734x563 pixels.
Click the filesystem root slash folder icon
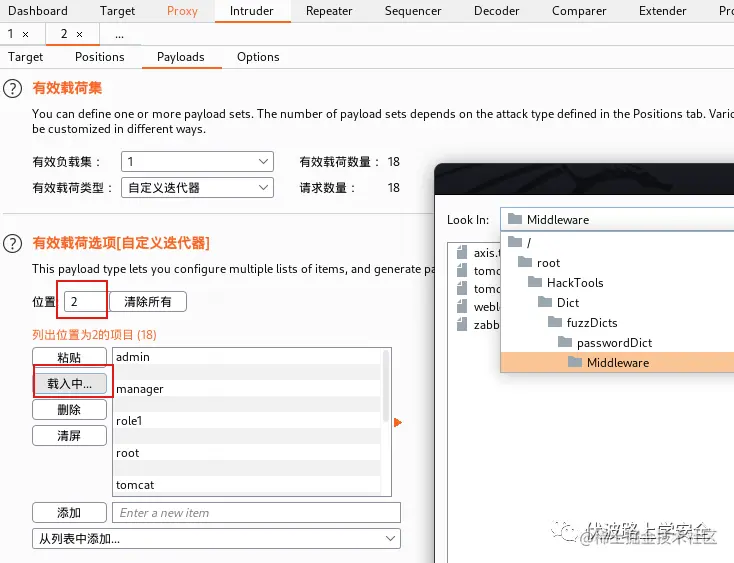click(515, 242)
